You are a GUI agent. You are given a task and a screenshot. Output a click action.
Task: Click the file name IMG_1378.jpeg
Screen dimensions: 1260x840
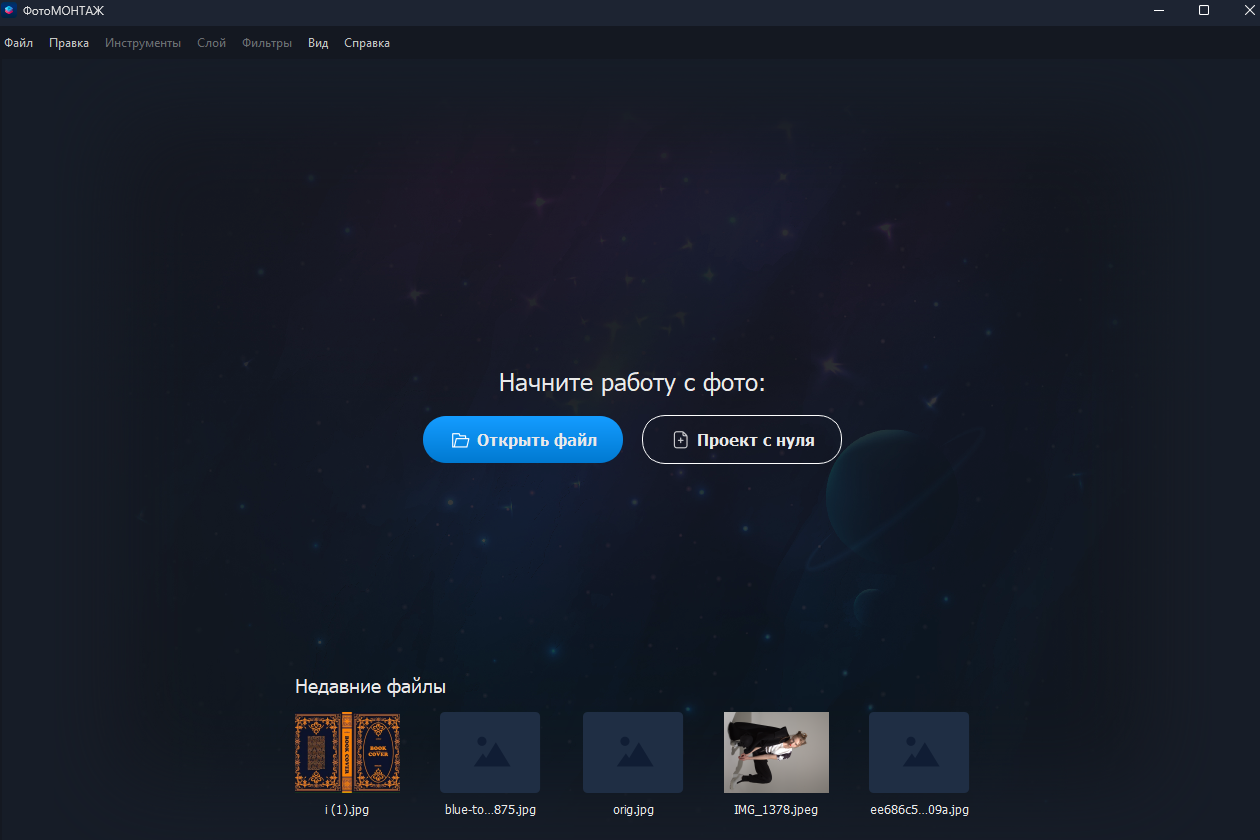pyautogui.click(x=776, y=810)
